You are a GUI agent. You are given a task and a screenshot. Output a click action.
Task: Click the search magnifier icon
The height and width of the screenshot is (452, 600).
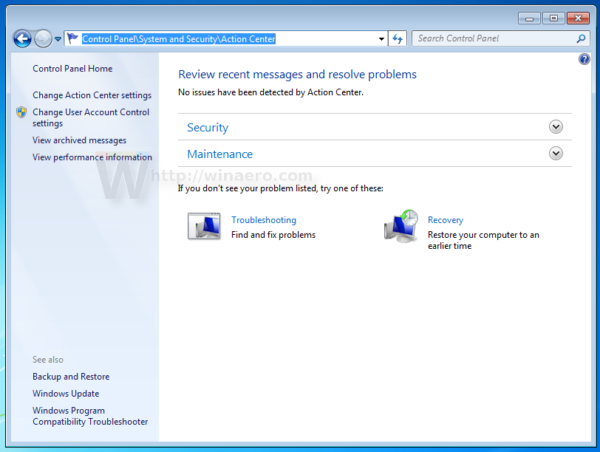click(581, 39)
